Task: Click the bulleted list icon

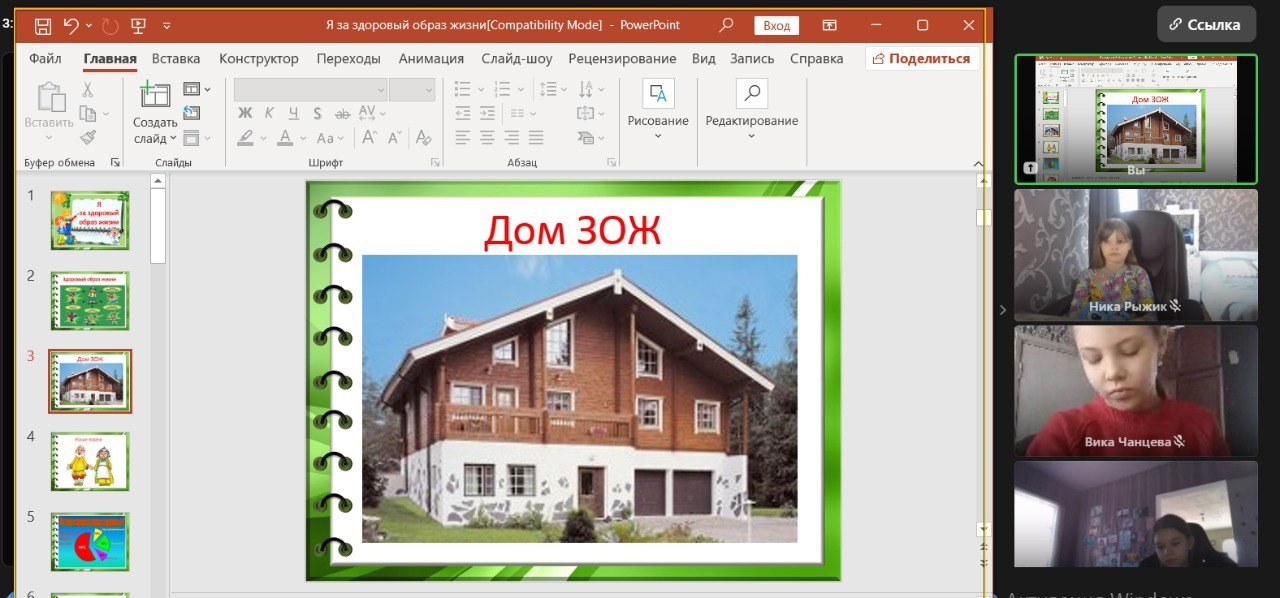Action: pyautogui.click(x=462, y=89)
